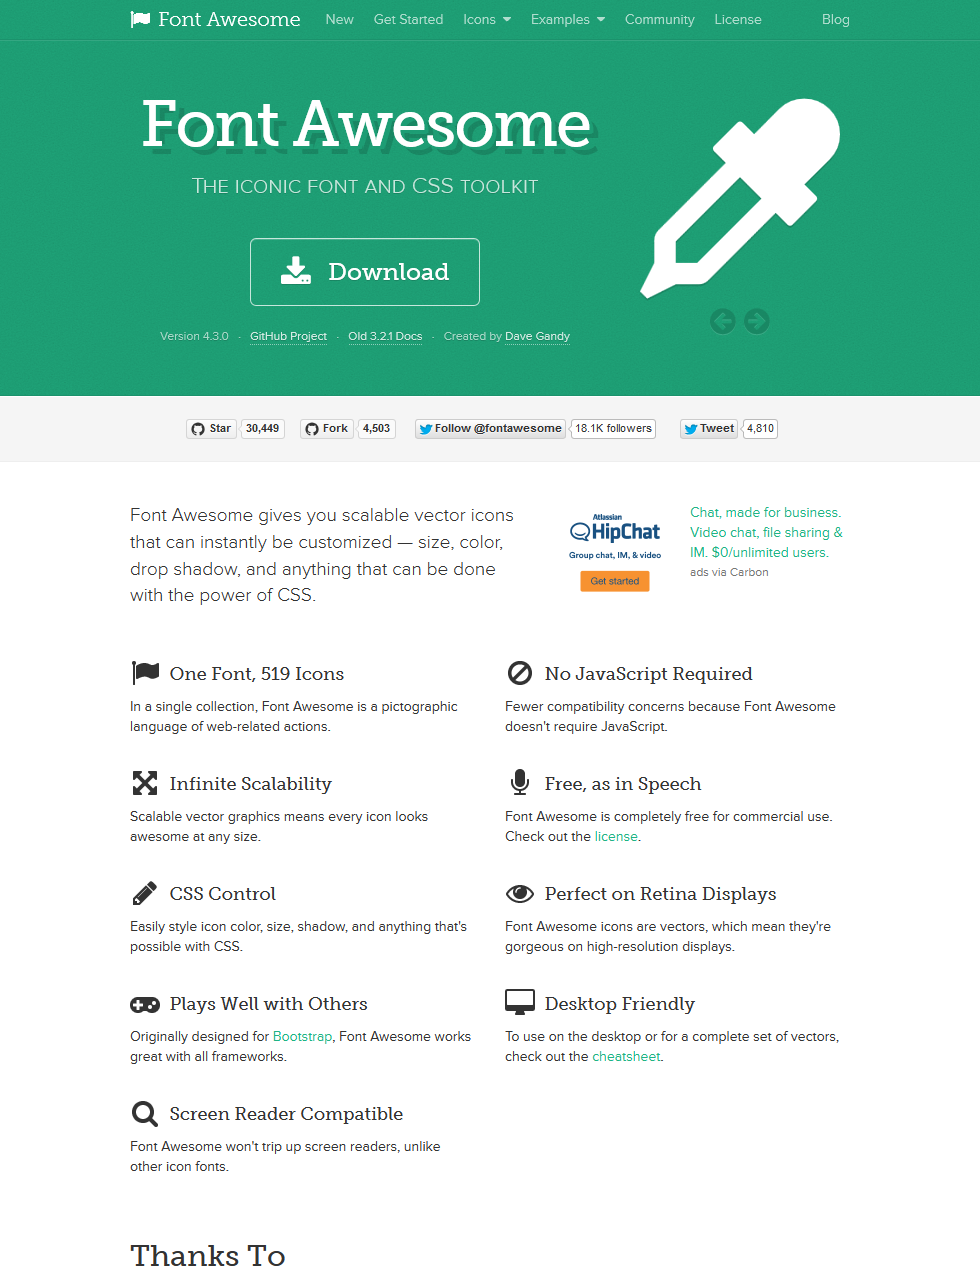Click the right arrow carousel icon
The height and width of the screenshot is (1280, 980).
click(x=757, y=321)
